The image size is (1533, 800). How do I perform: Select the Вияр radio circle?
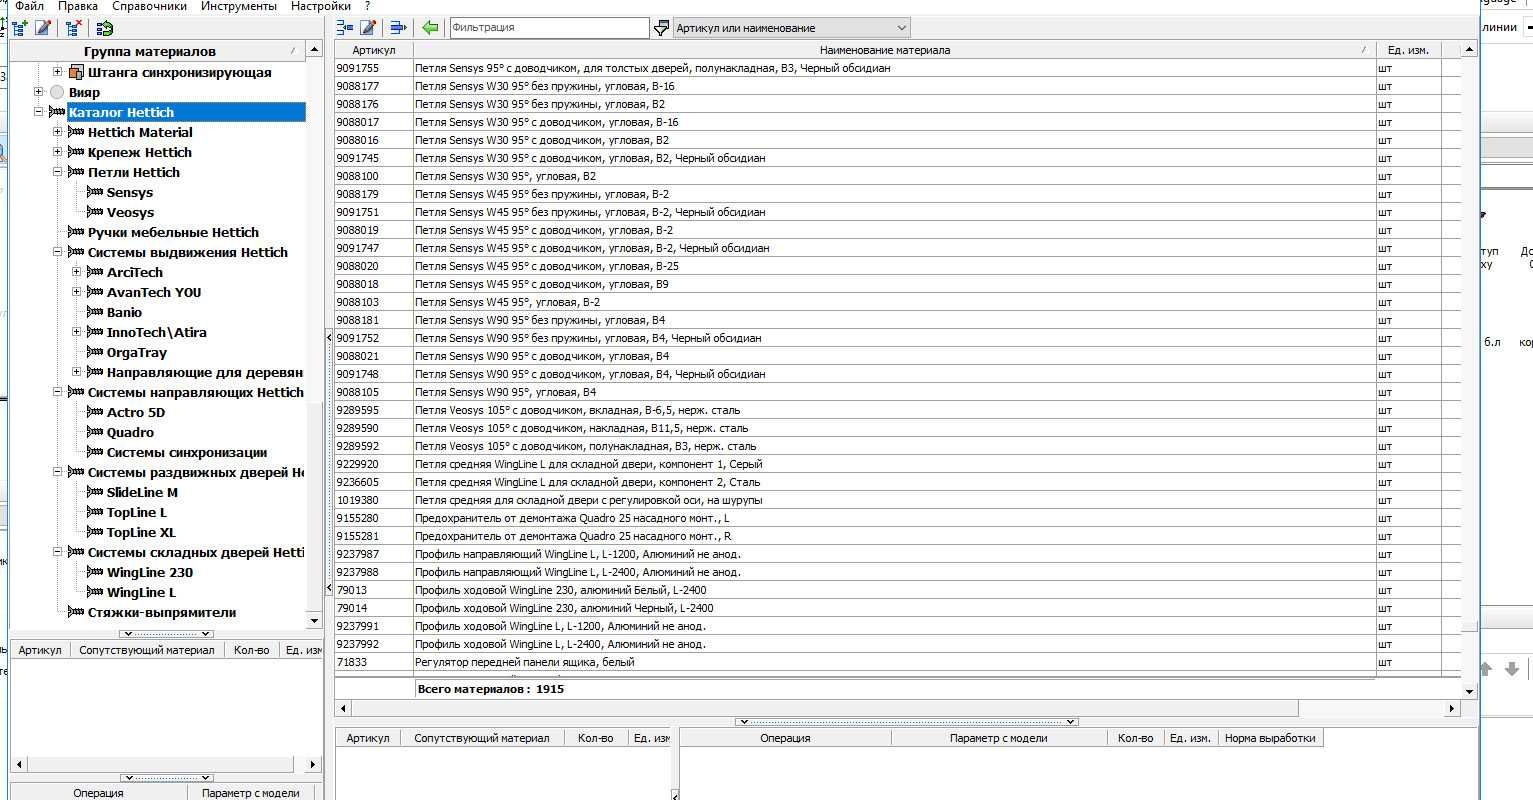coord(57,92)
